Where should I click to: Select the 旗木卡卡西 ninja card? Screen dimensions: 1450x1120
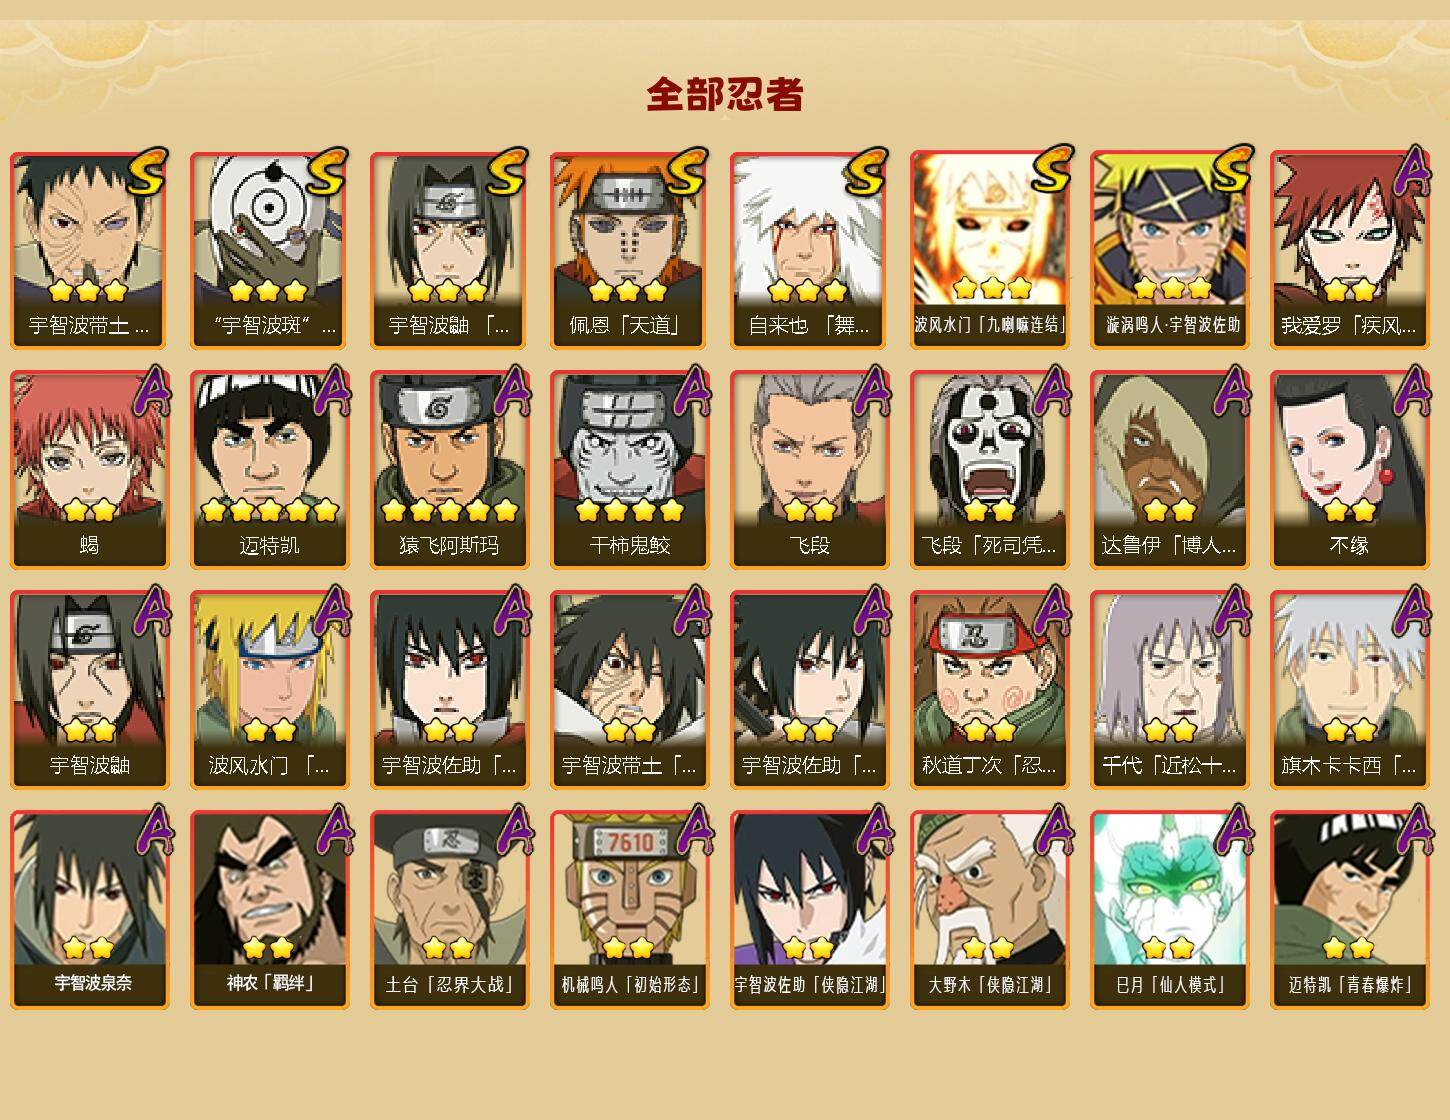1349,690
